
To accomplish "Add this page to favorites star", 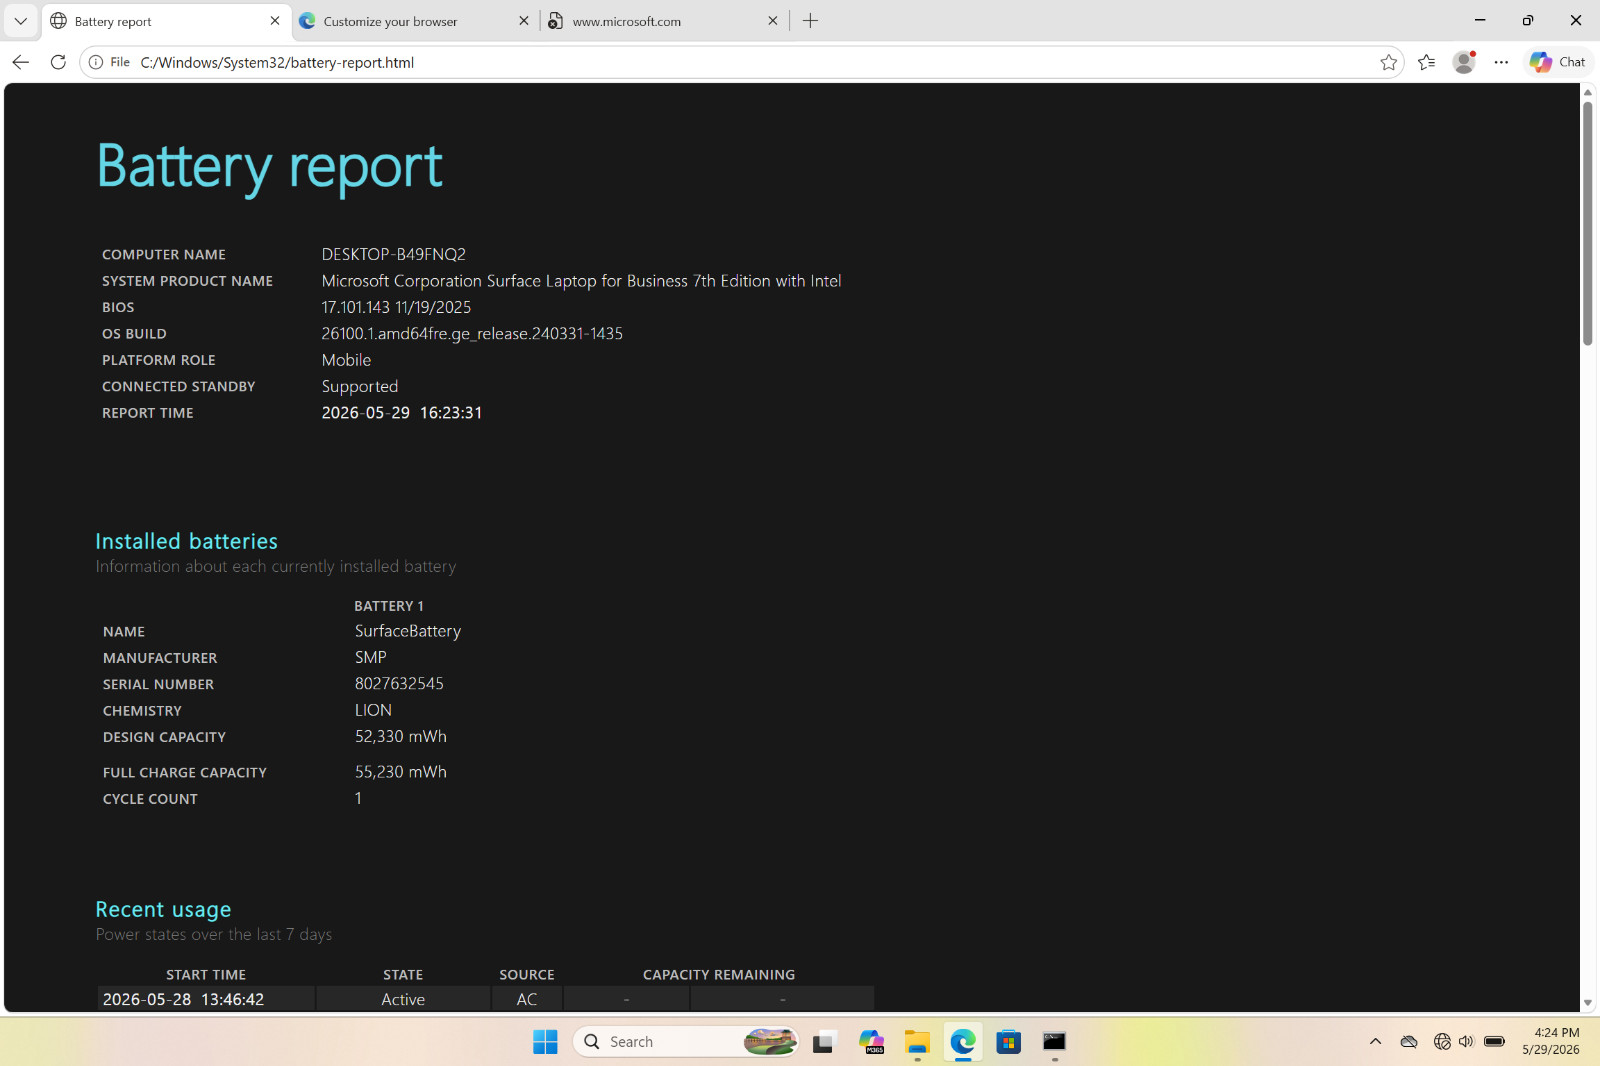I will point(1388,62).
